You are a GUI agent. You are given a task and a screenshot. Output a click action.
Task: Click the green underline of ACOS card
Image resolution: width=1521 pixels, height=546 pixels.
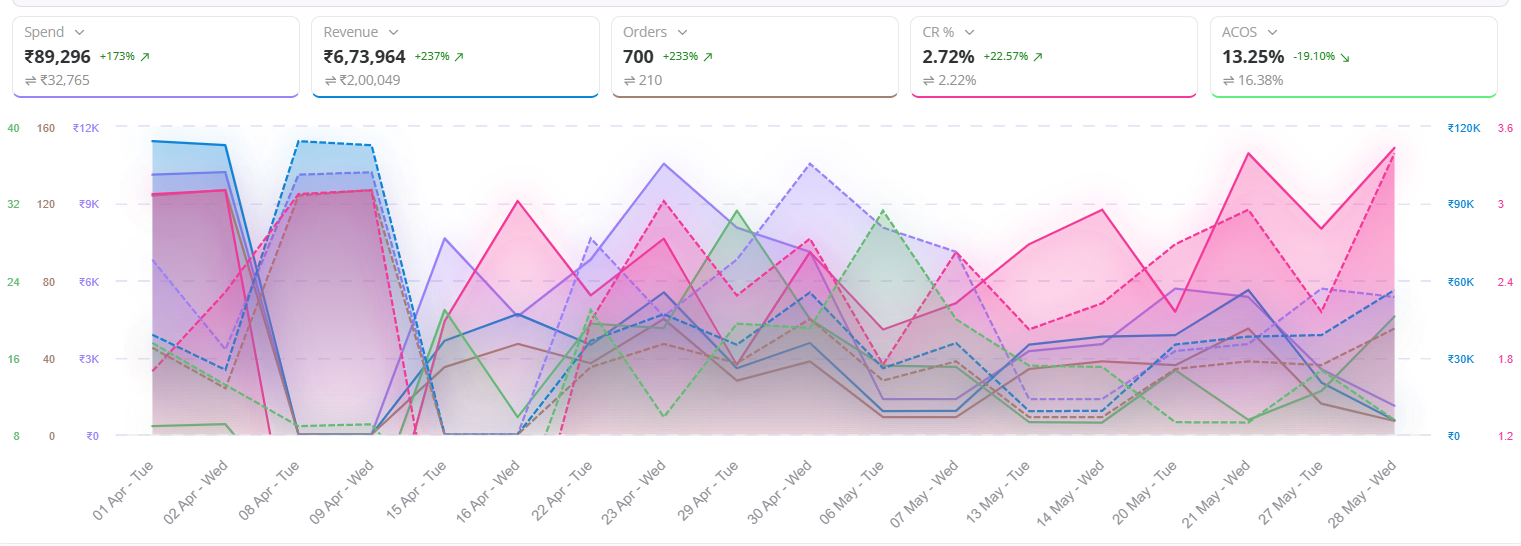1353,96
